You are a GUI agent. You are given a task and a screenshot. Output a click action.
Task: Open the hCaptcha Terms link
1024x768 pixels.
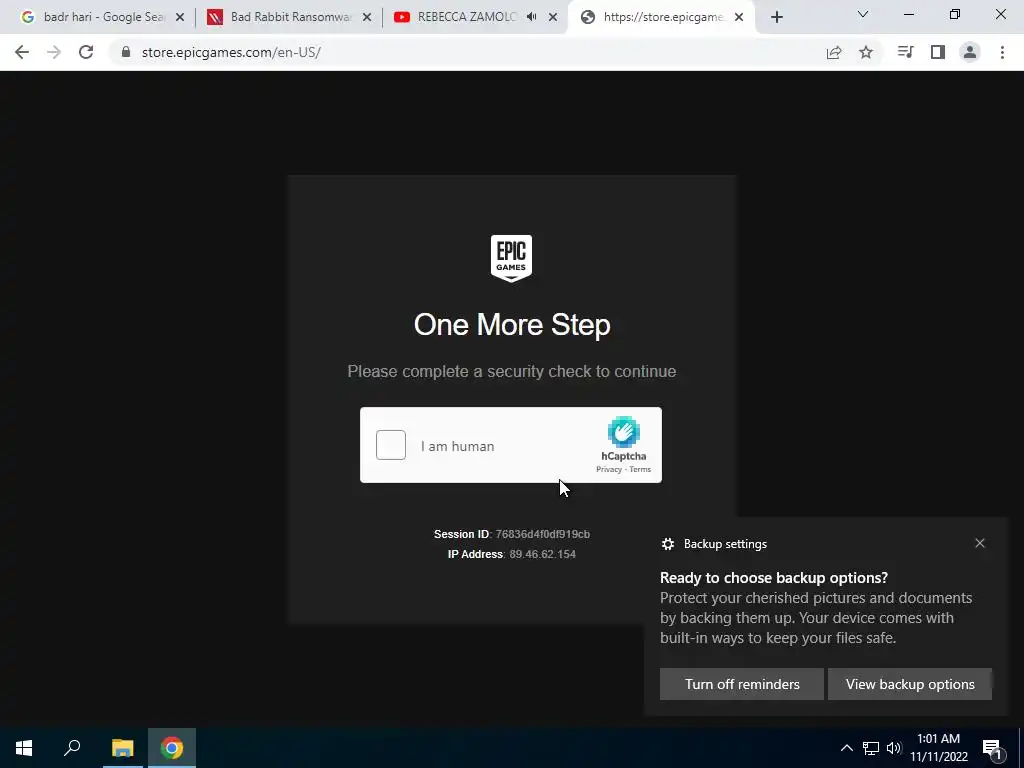(640, 470)
